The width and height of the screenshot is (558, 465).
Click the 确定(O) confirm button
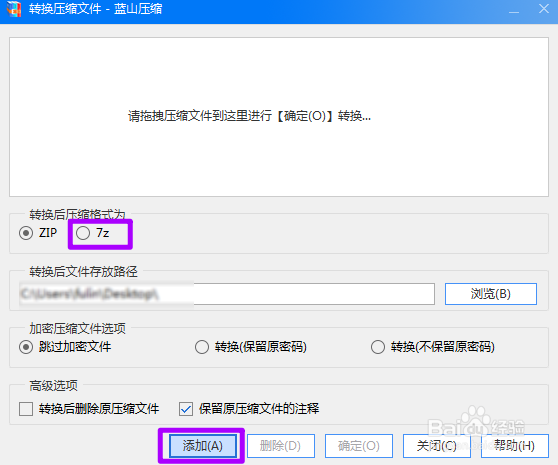click(359, 446)
